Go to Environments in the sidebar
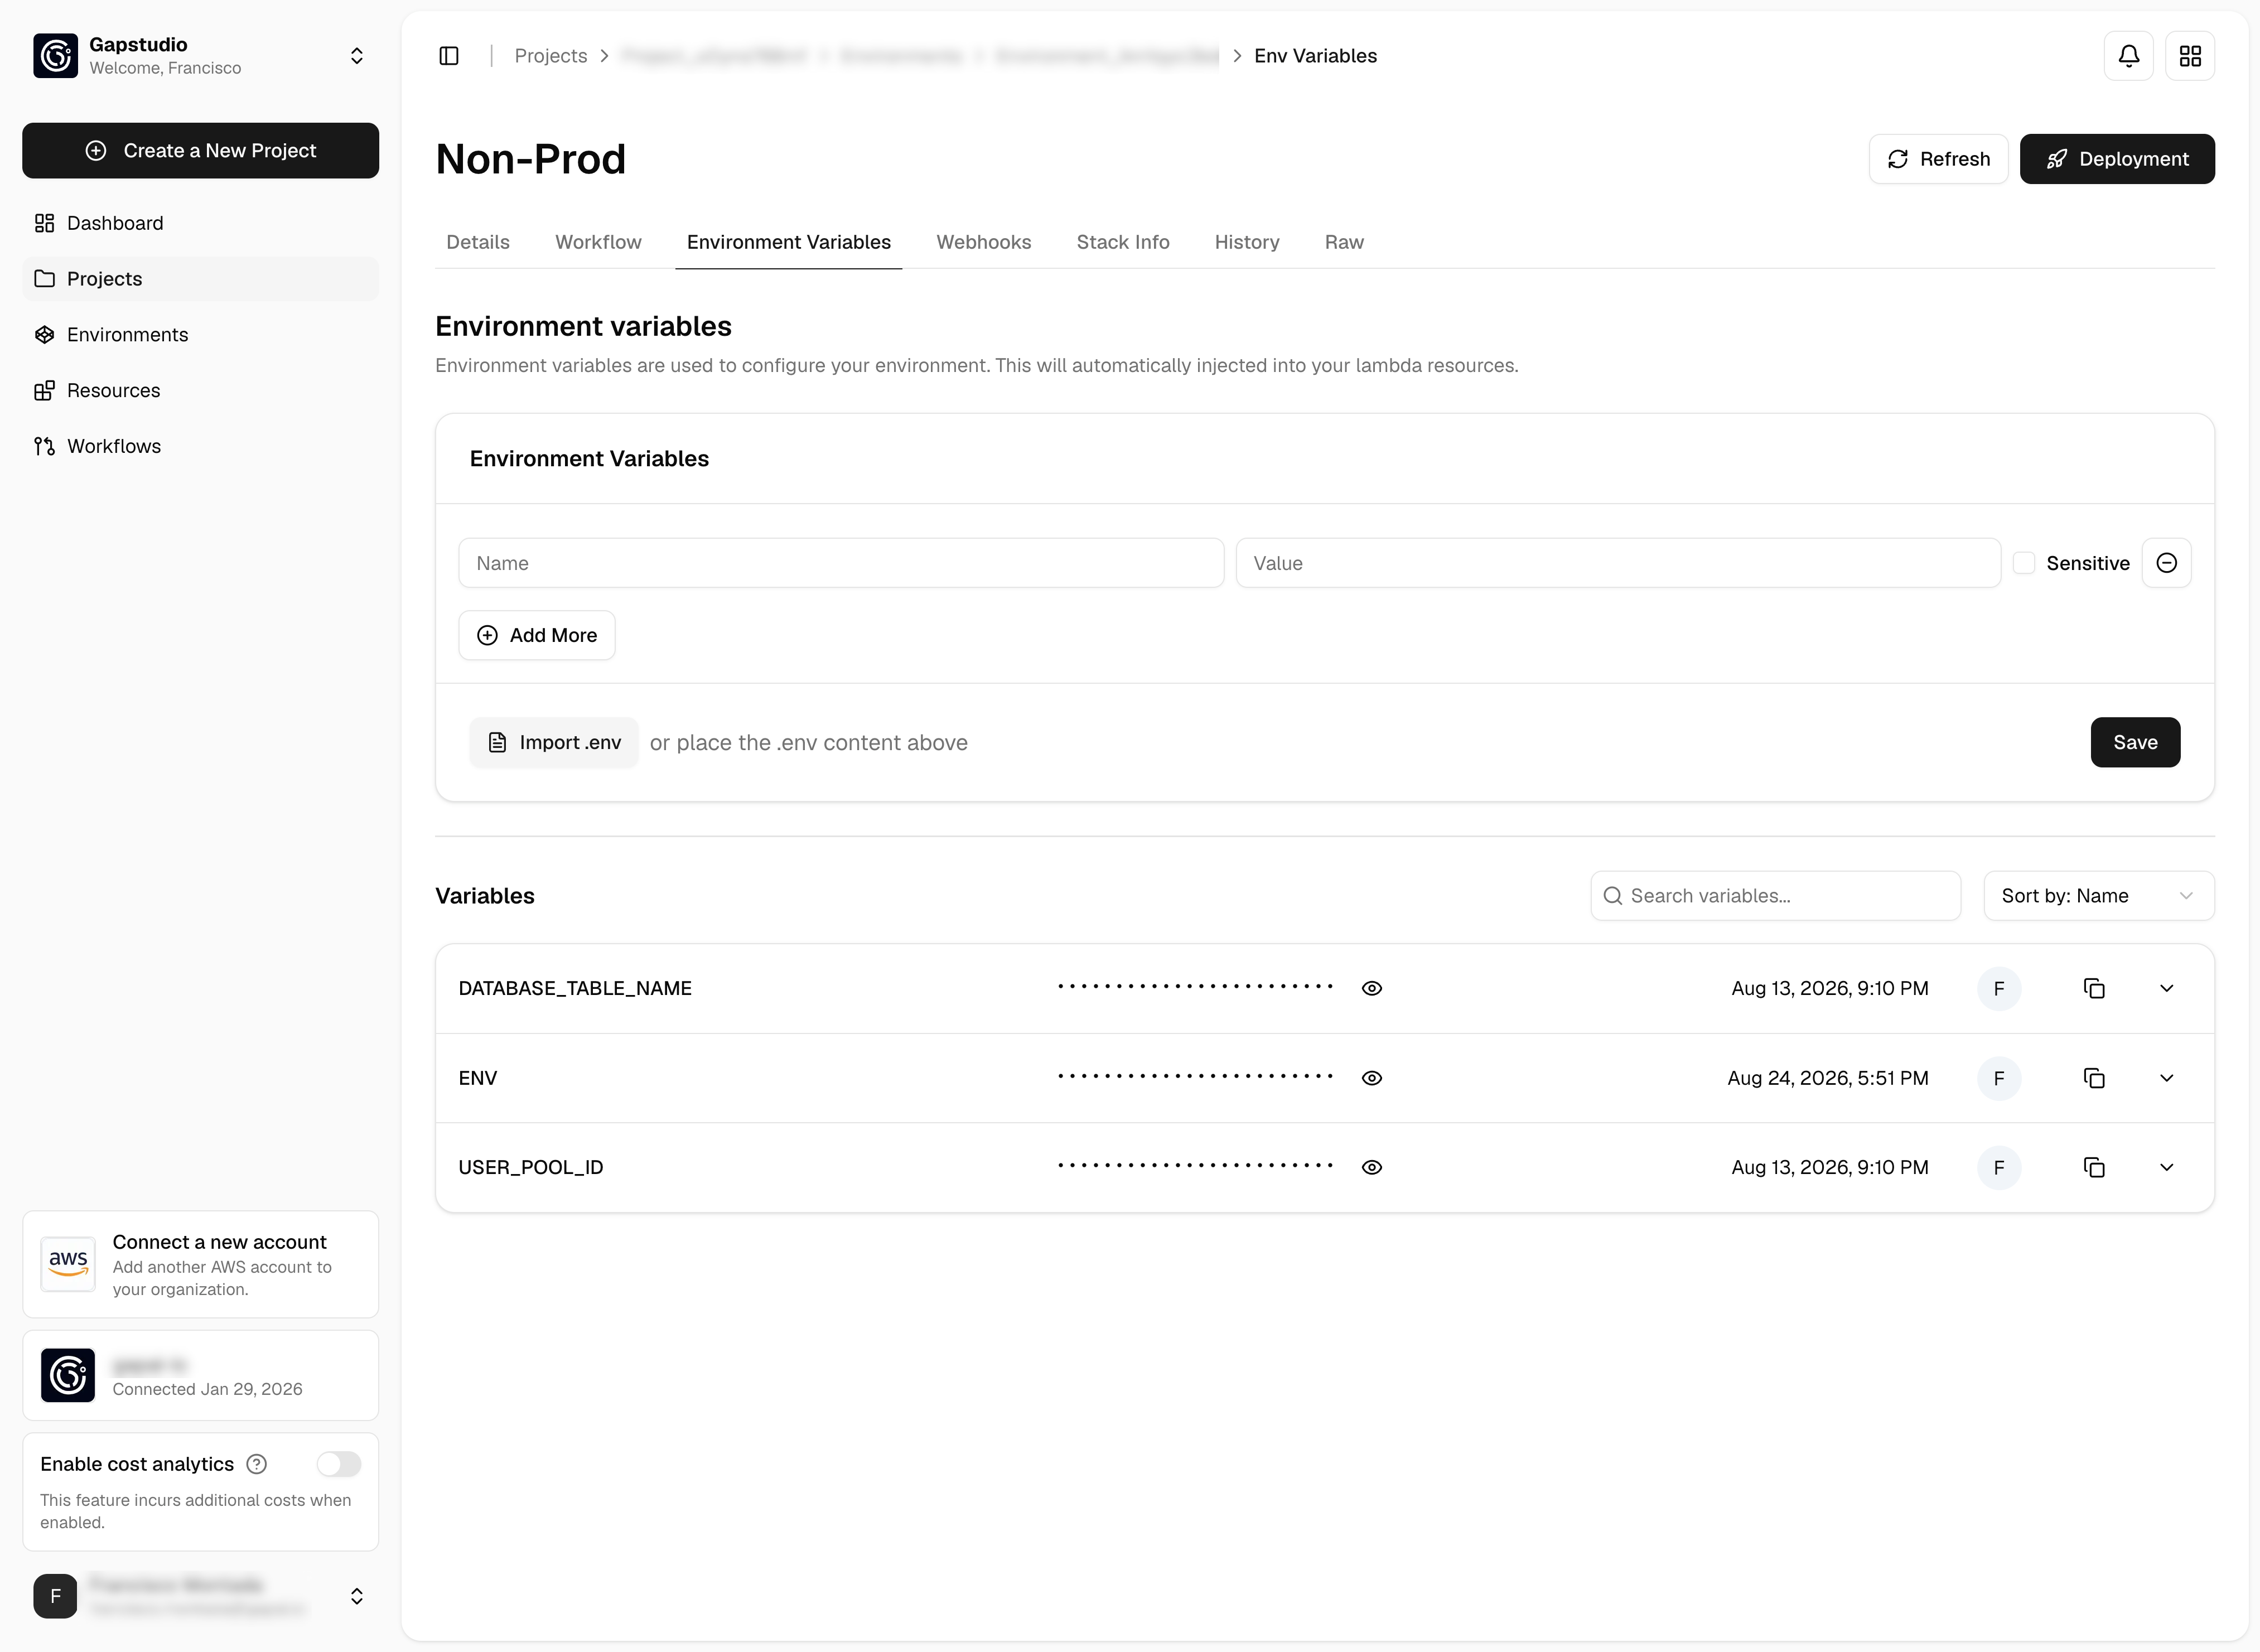The image size is (2260, 1652). 200,335
